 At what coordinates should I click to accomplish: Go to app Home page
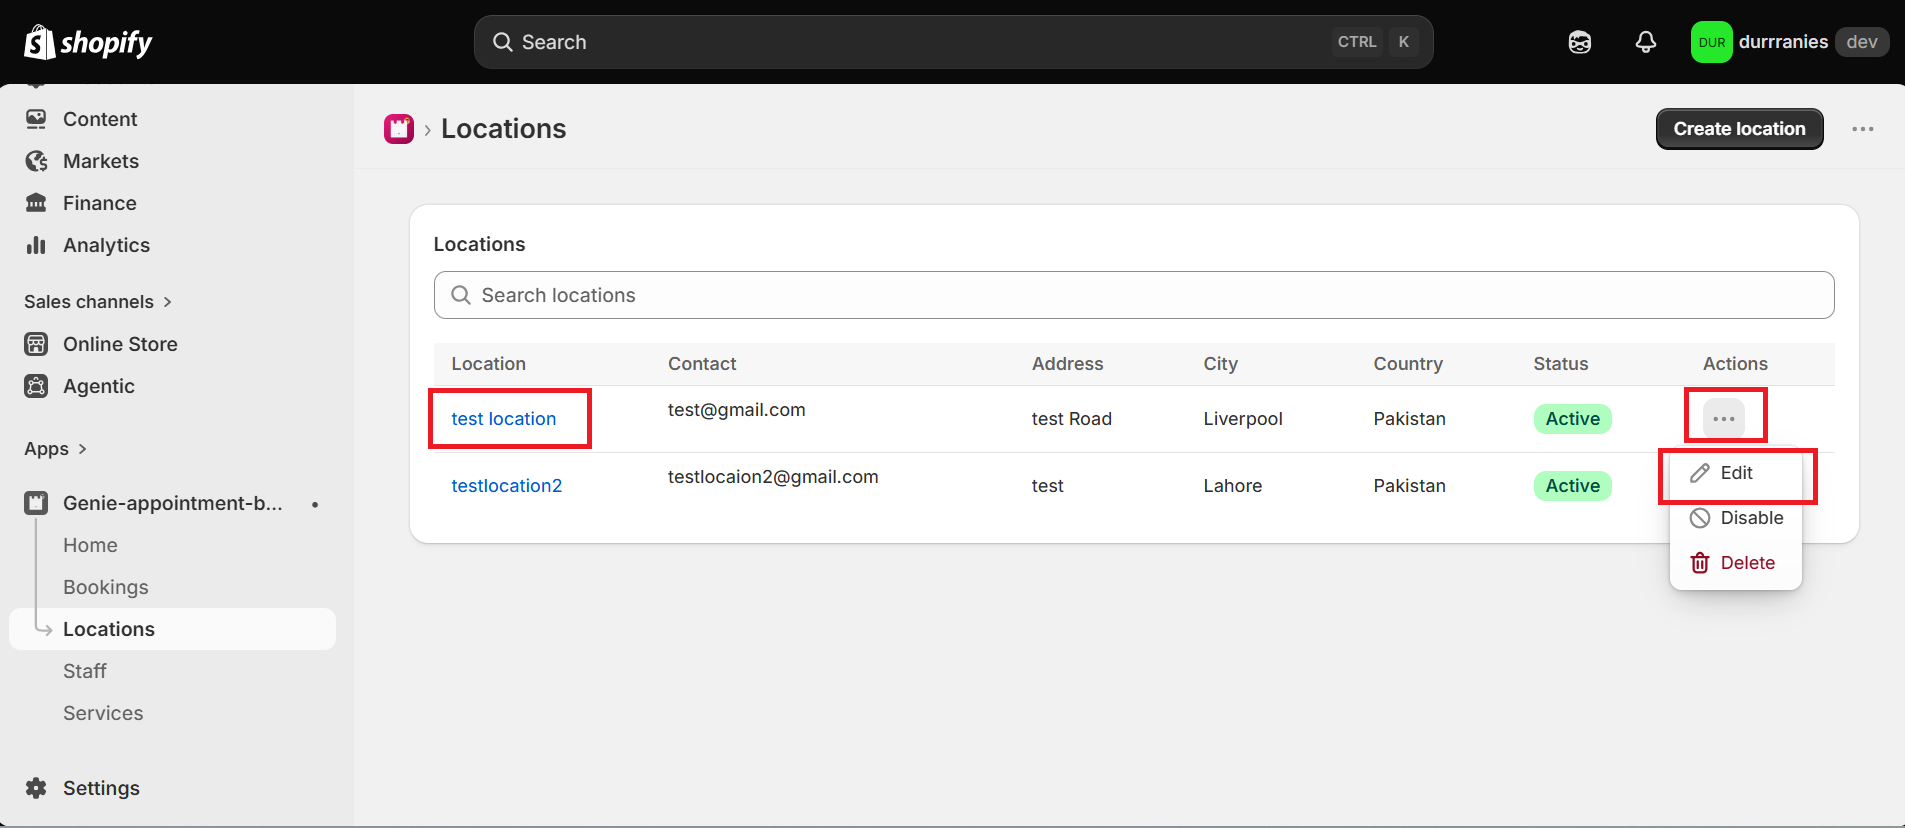pyautogui.click(x=90, y=545)
